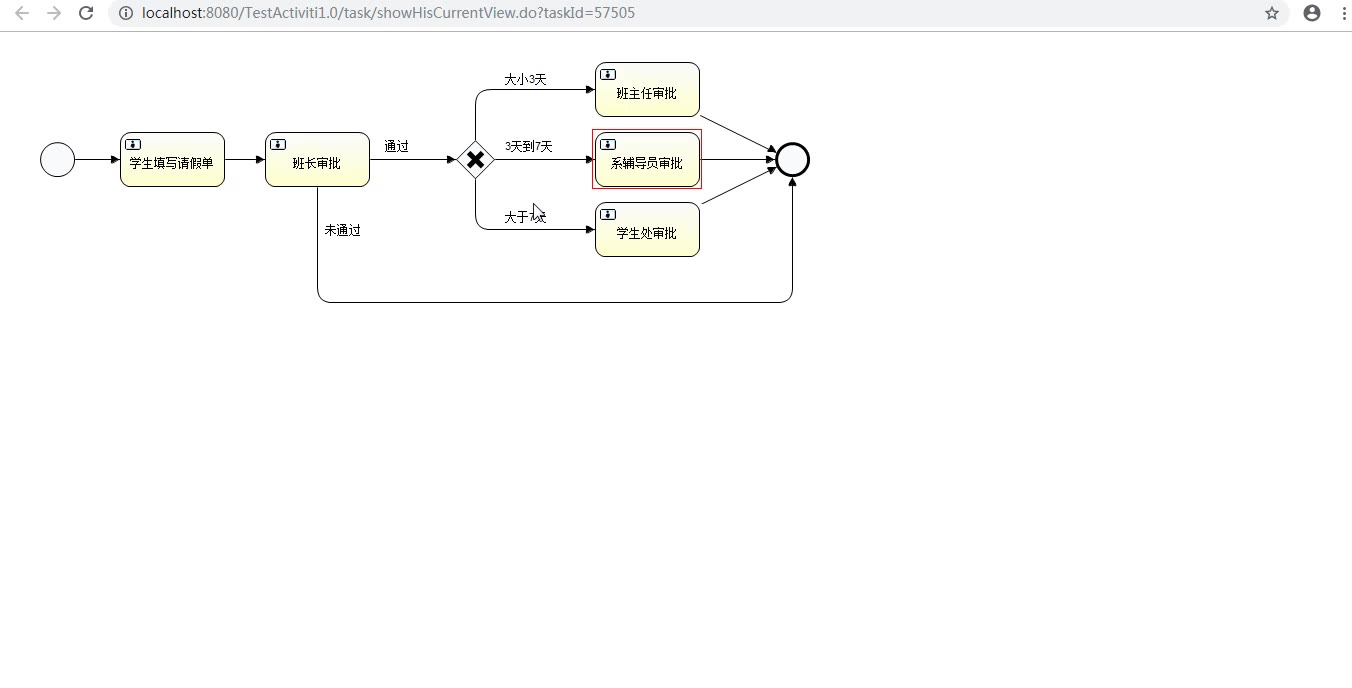Click the user task icon in 学生处审批 node
Screen dimensions: 1352x688
coord(608,215)
